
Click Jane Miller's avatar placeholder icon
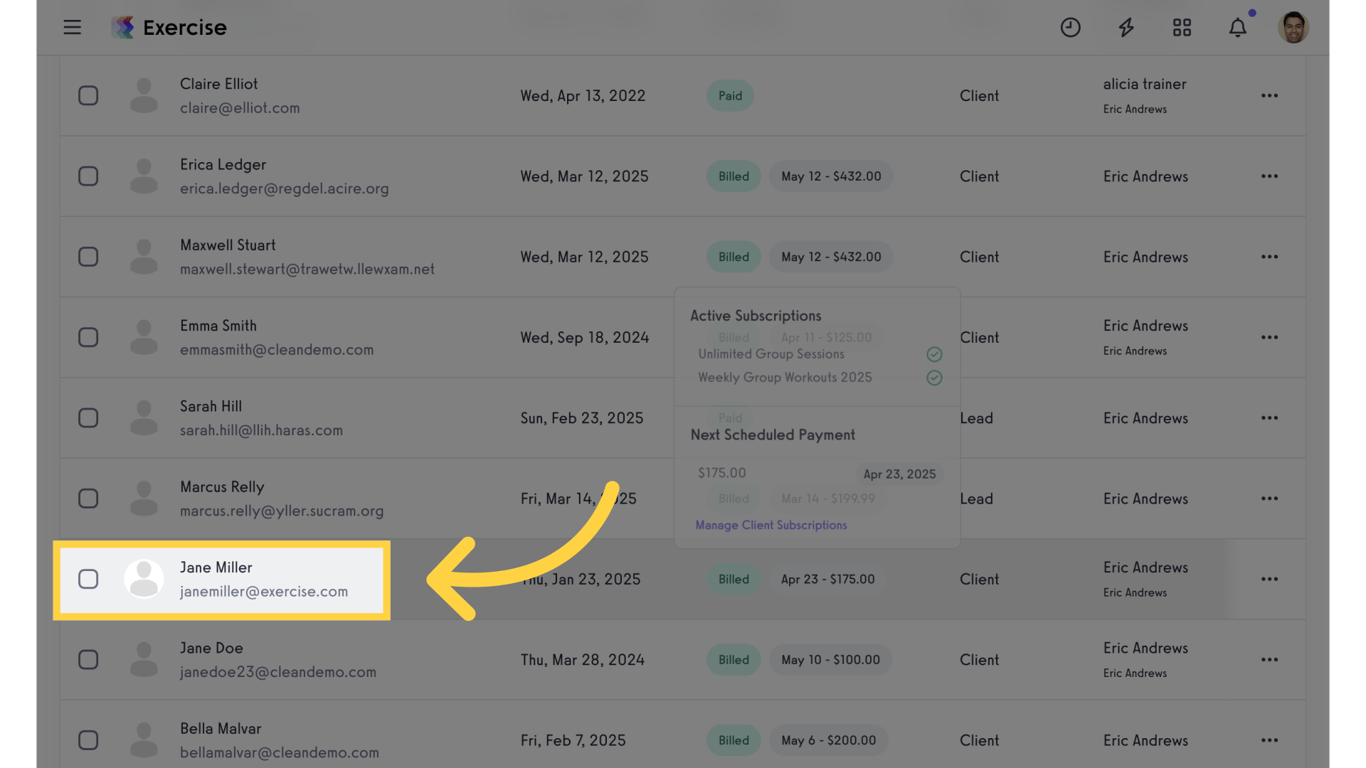[144, 579]
